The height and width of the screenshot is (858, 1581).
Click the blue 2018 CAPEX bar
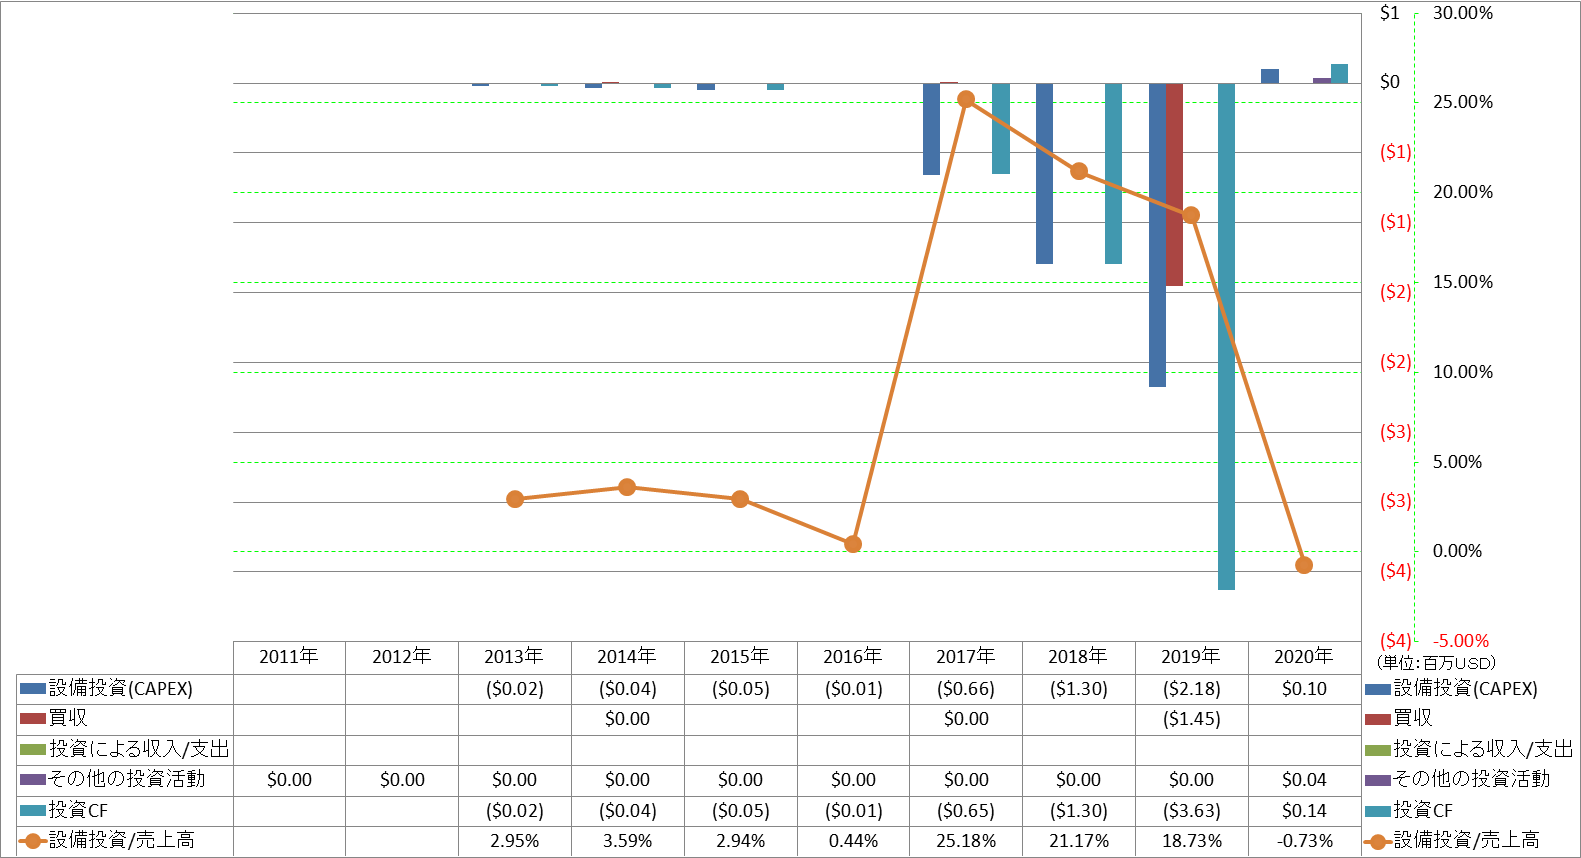pyautogui.click(x=1044, y=173)
